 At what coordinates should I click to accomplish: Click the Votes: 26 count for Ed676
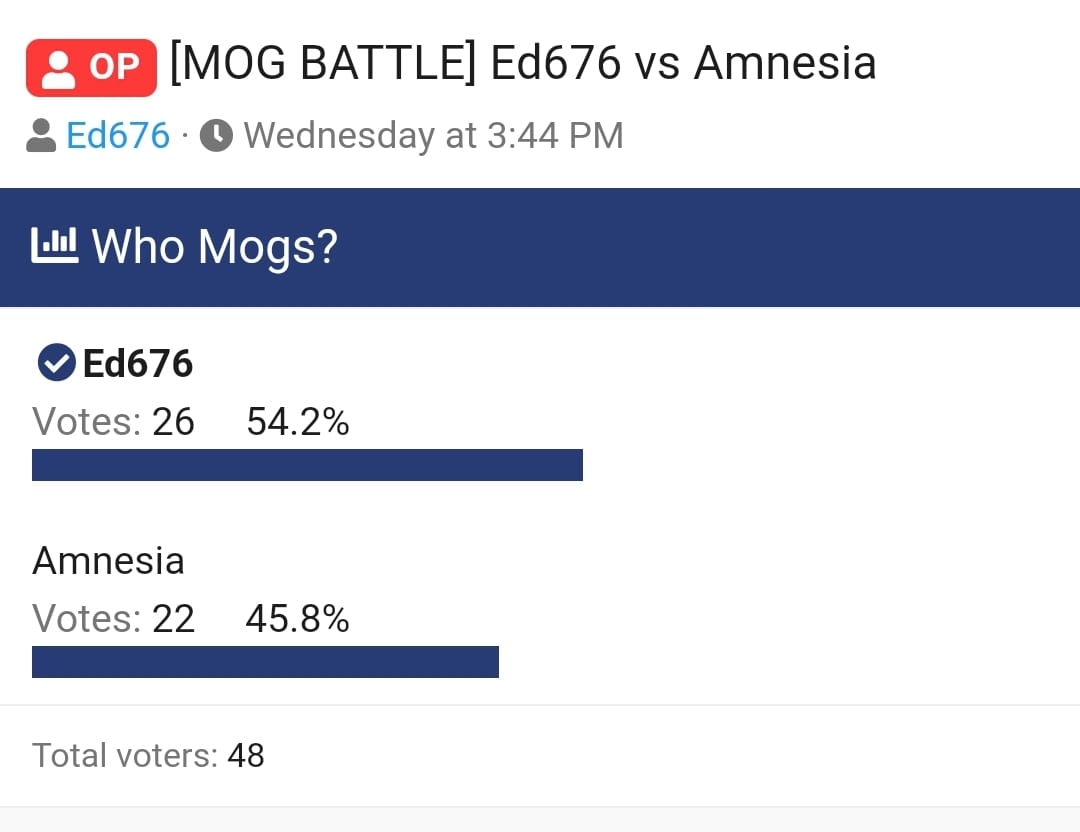[113, 422]
